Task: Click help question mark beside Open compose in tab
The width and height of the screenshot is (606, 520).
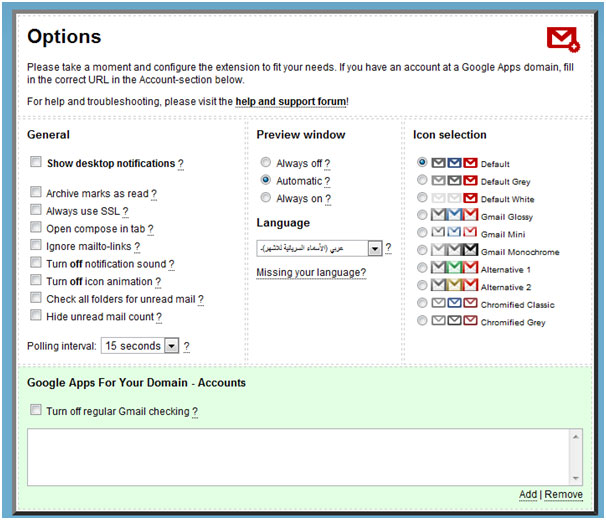Action: pyautogui.click(x=150, y=229)
